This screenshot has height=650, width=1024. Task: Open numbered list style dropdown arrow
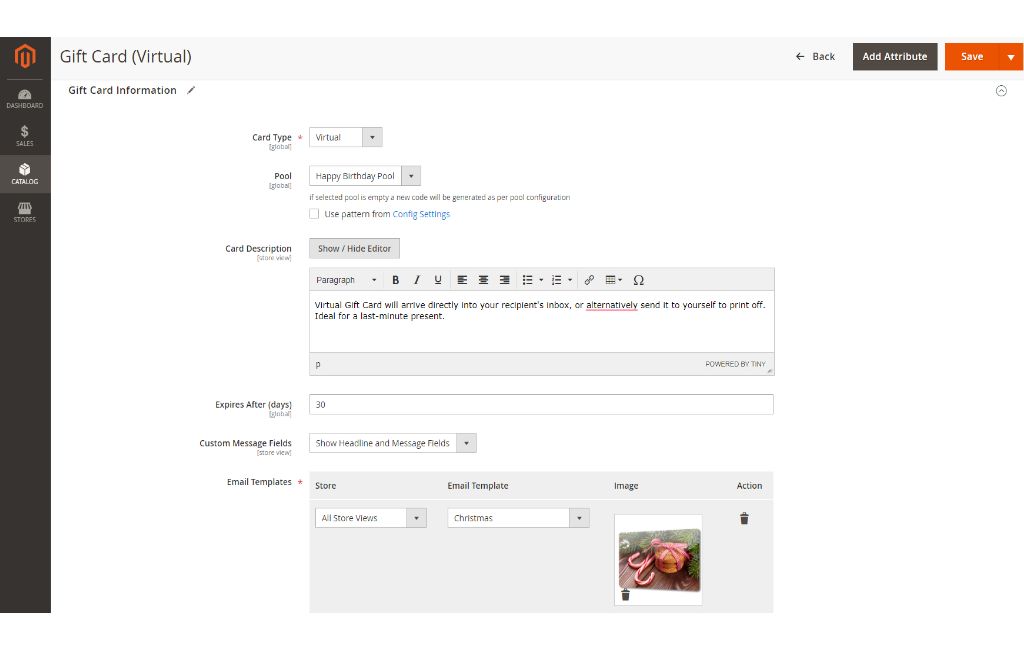(x=569, y=280)
